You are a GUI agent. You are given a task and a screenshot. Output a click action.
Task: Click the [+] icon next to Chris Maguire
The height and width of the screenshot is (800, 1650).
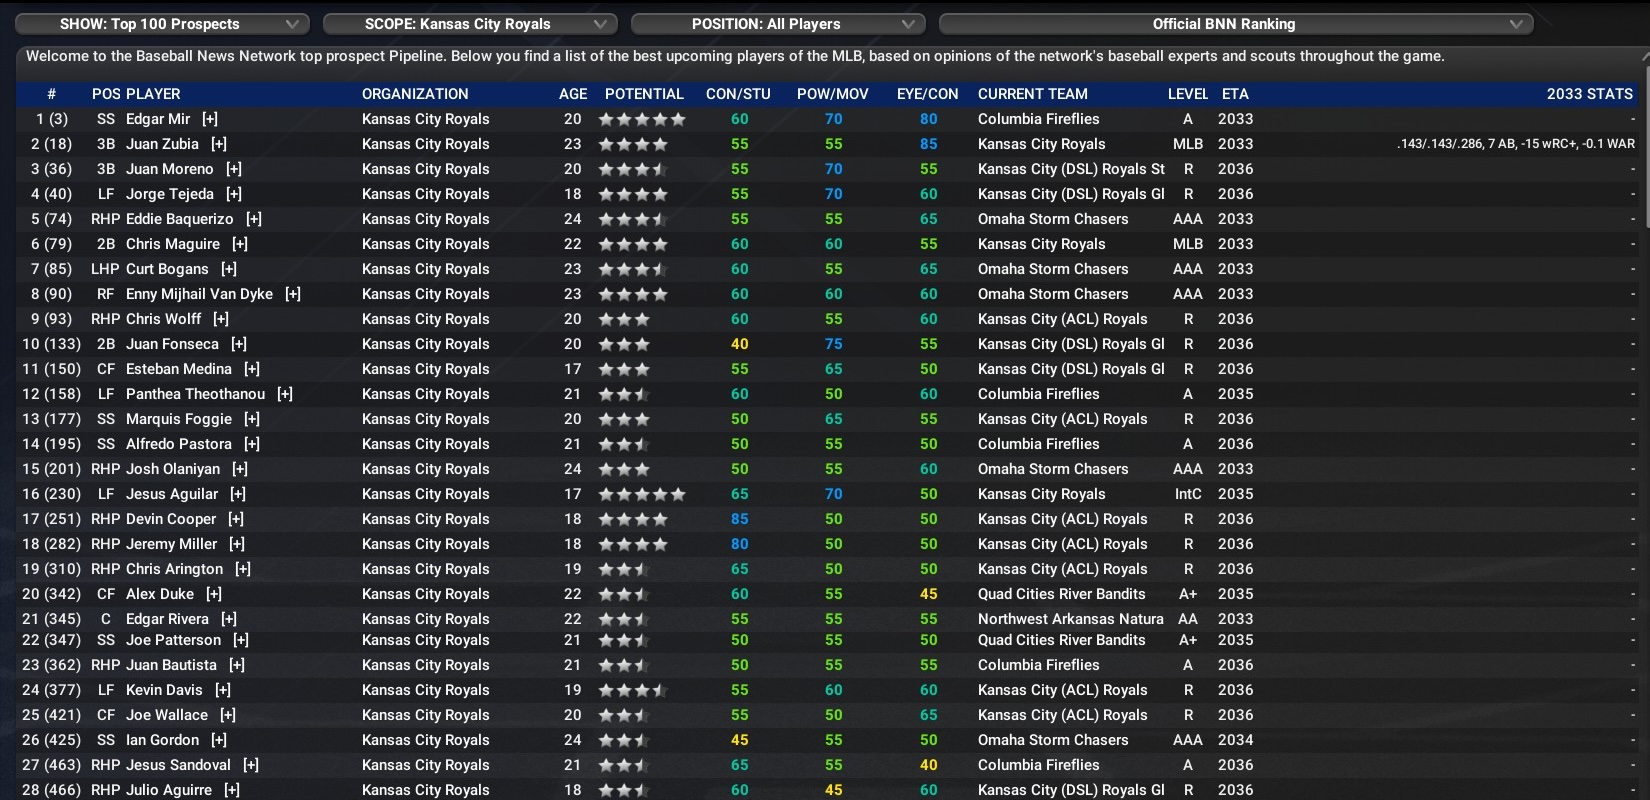240,244
